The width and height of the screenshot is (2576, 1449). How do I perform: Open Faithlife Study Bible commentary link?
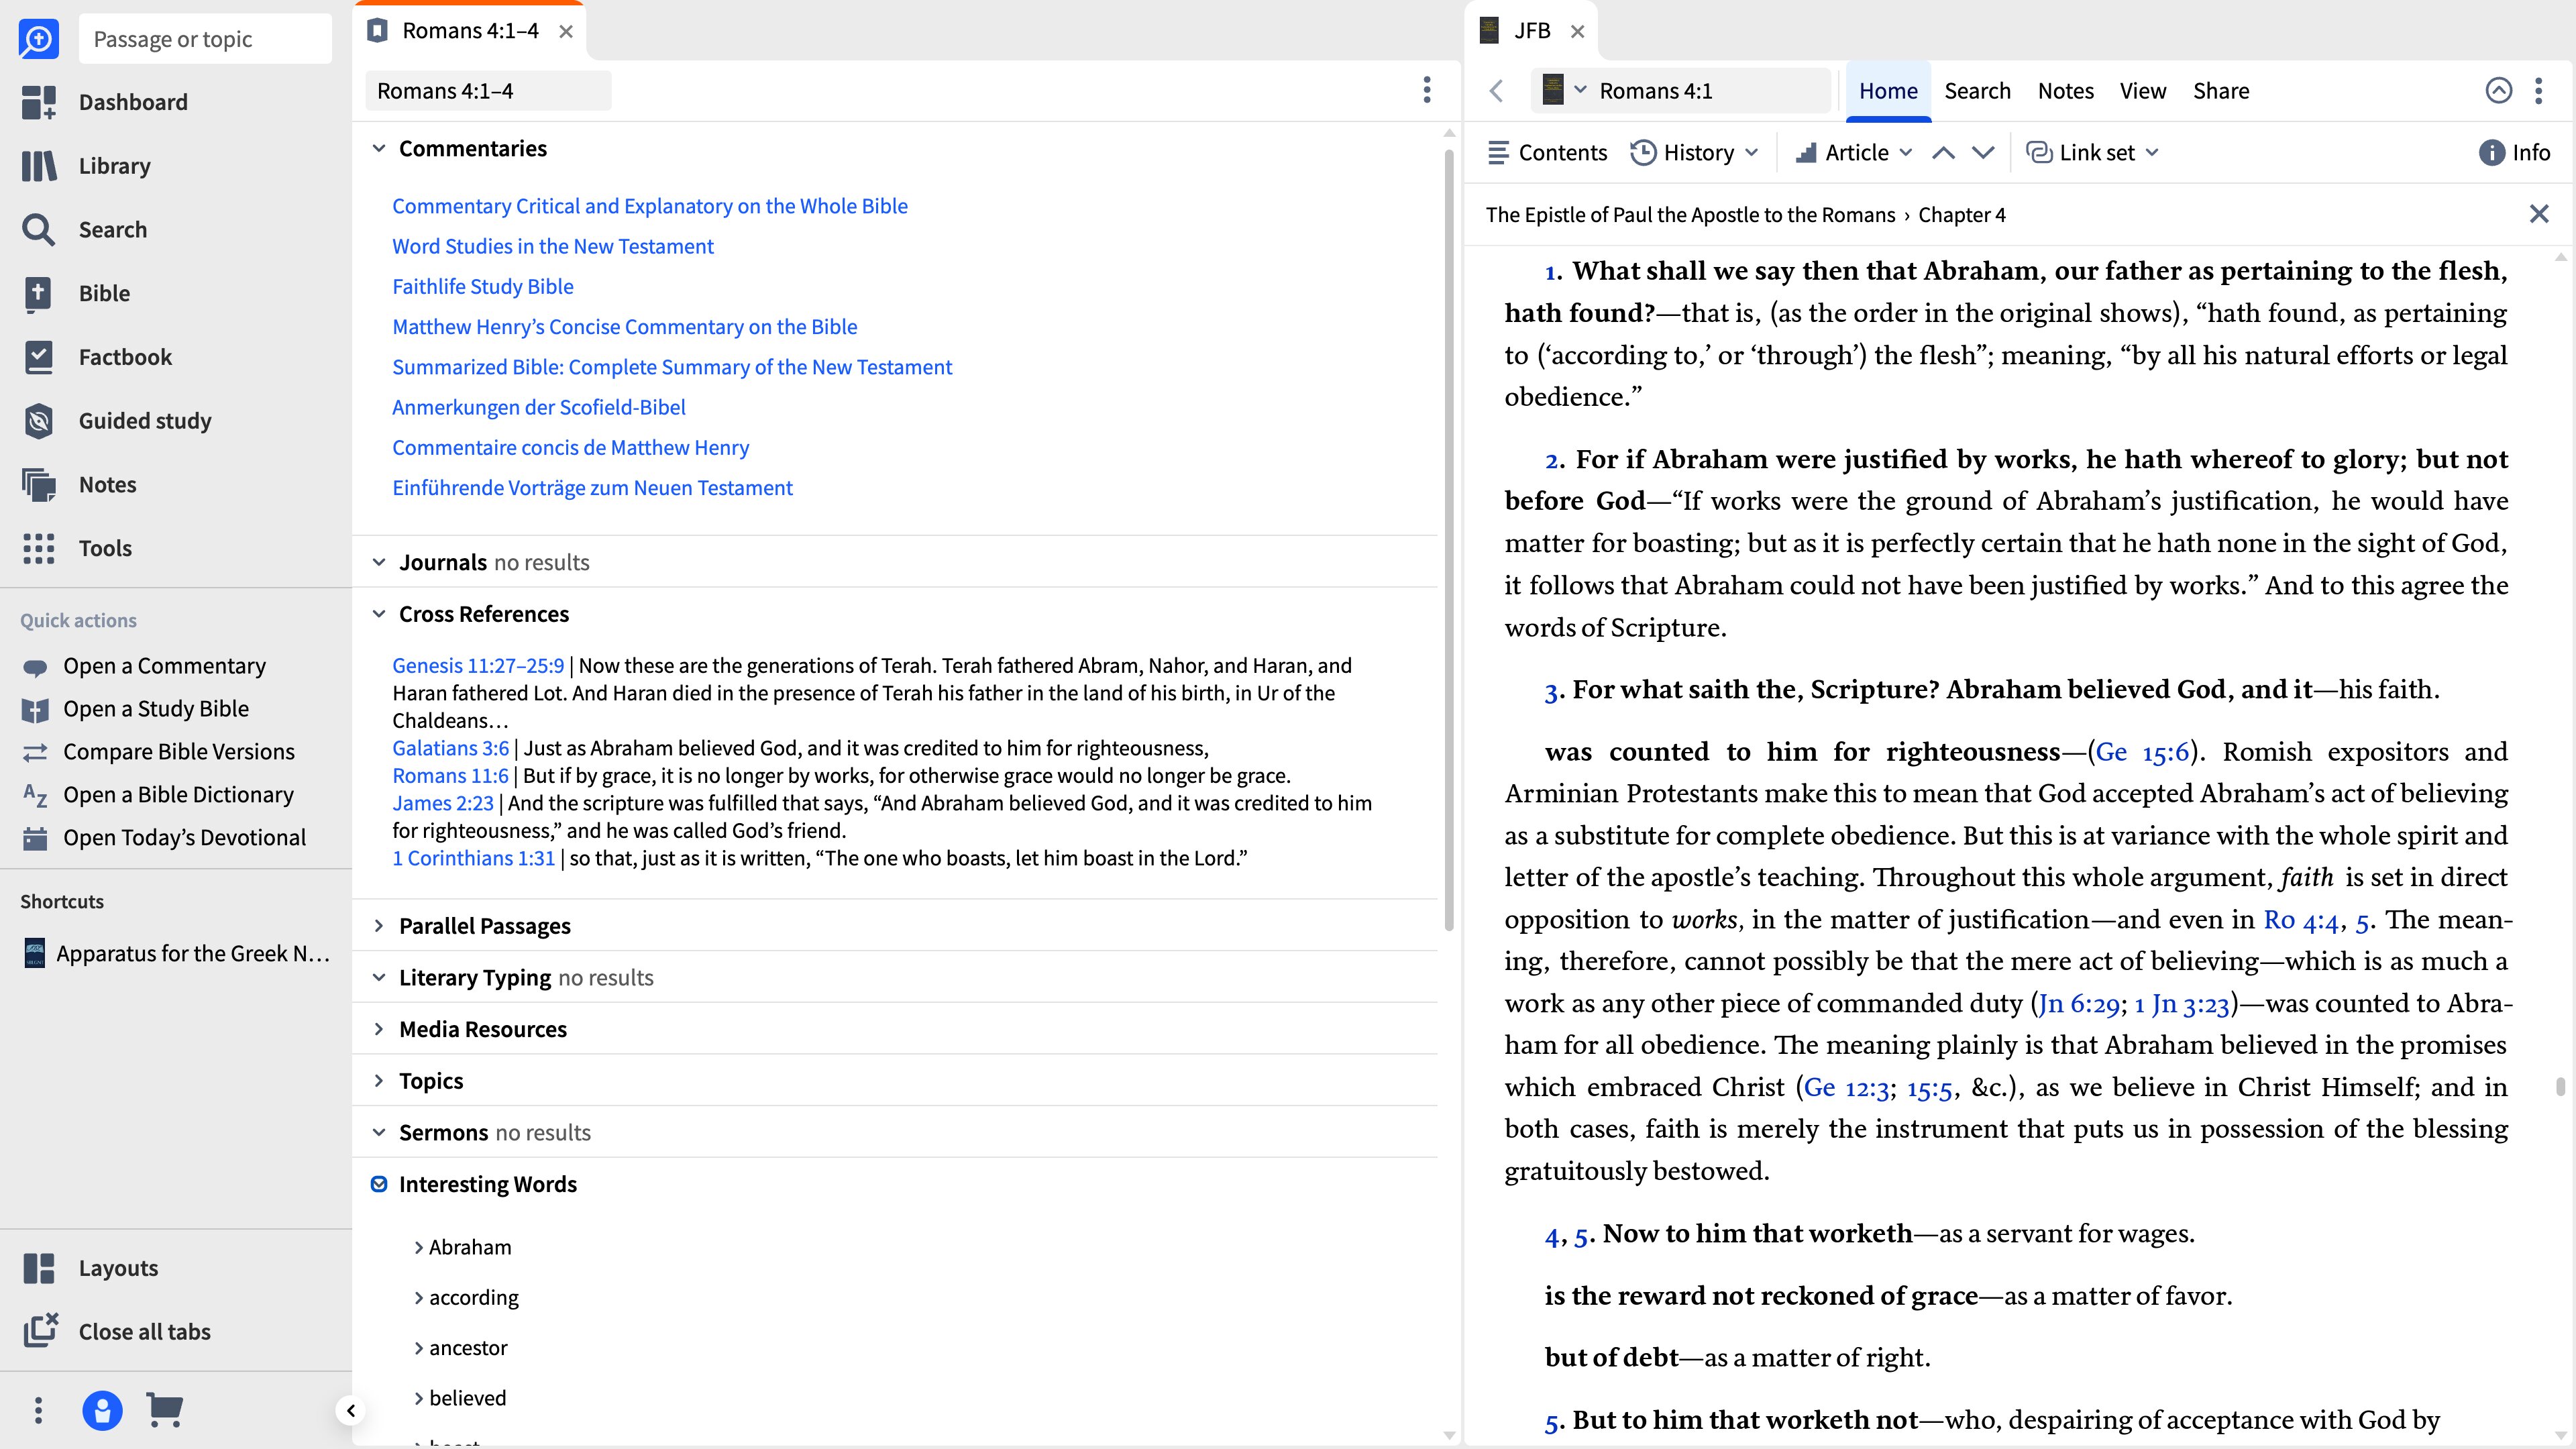point(482,287)
